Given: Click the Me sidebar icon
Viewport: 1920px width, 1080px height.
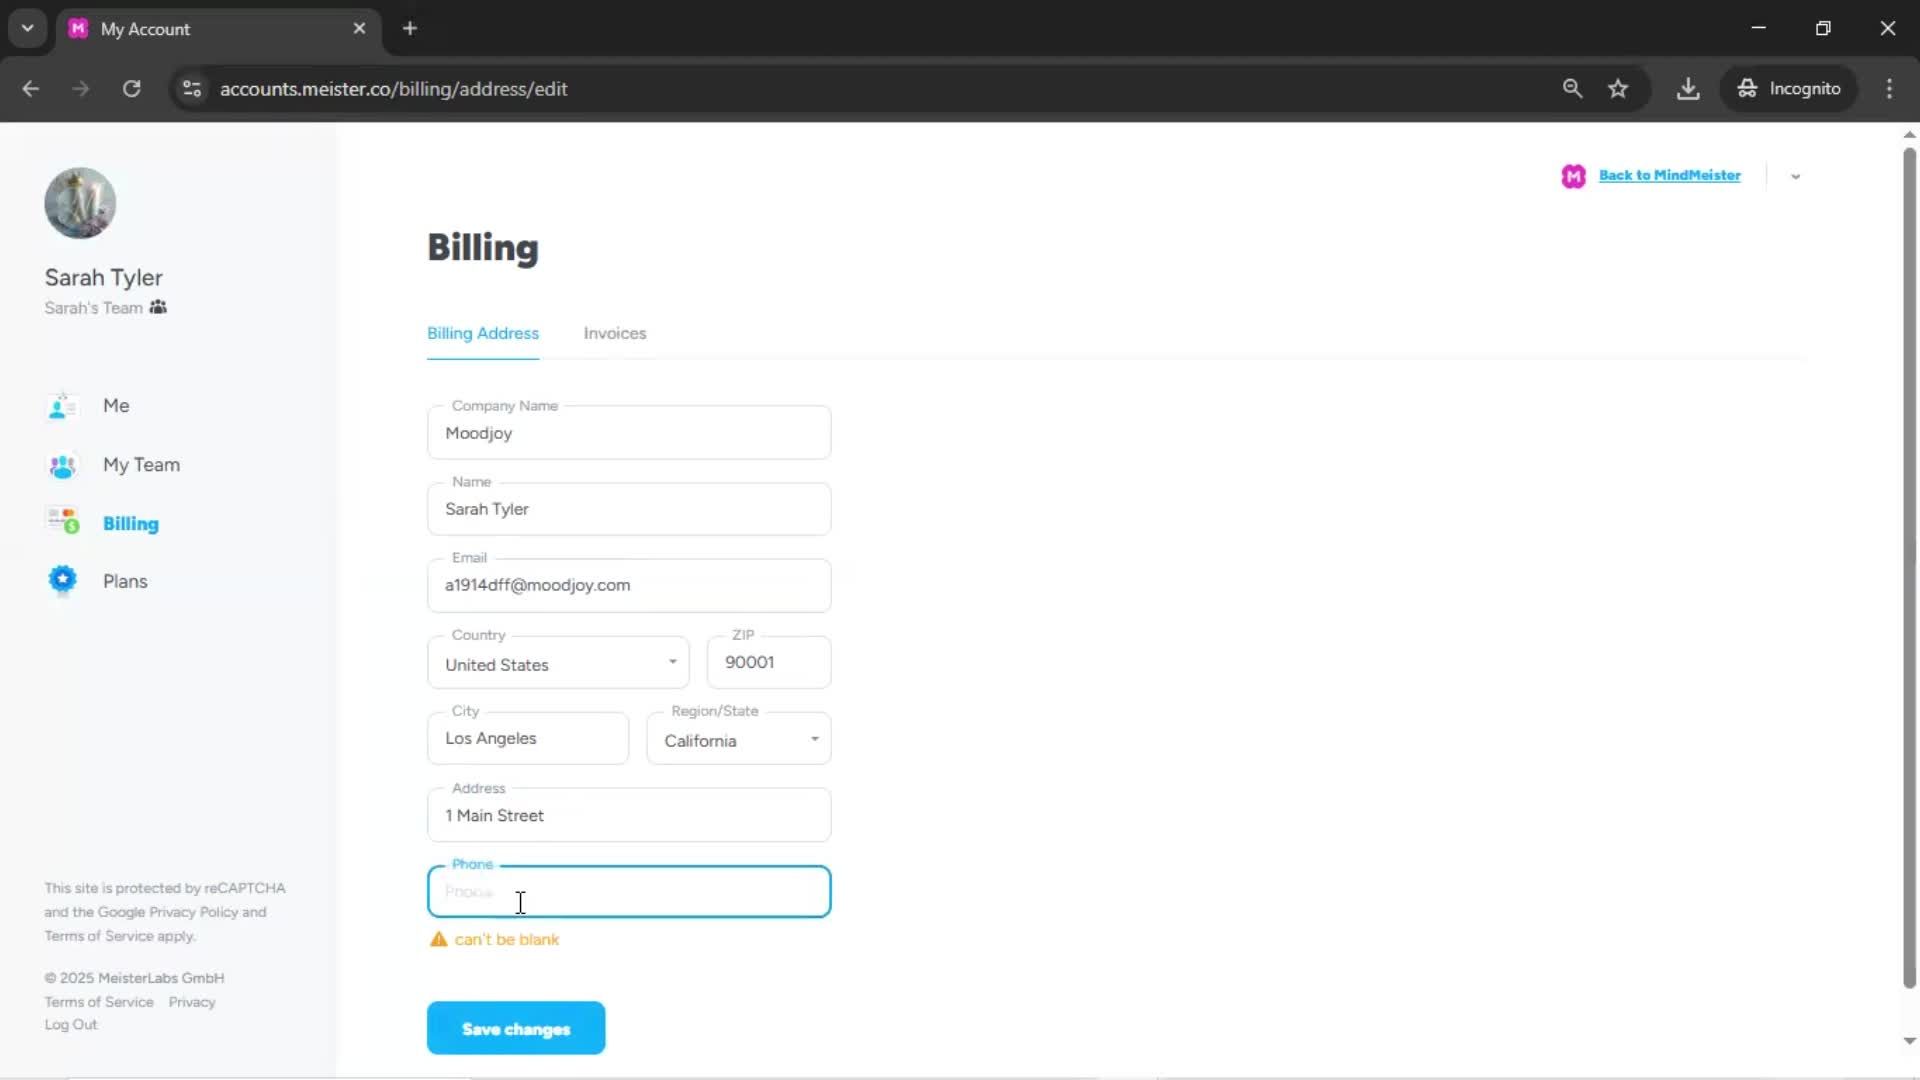Looking at the screenshot, I should (x=62, y=406).
